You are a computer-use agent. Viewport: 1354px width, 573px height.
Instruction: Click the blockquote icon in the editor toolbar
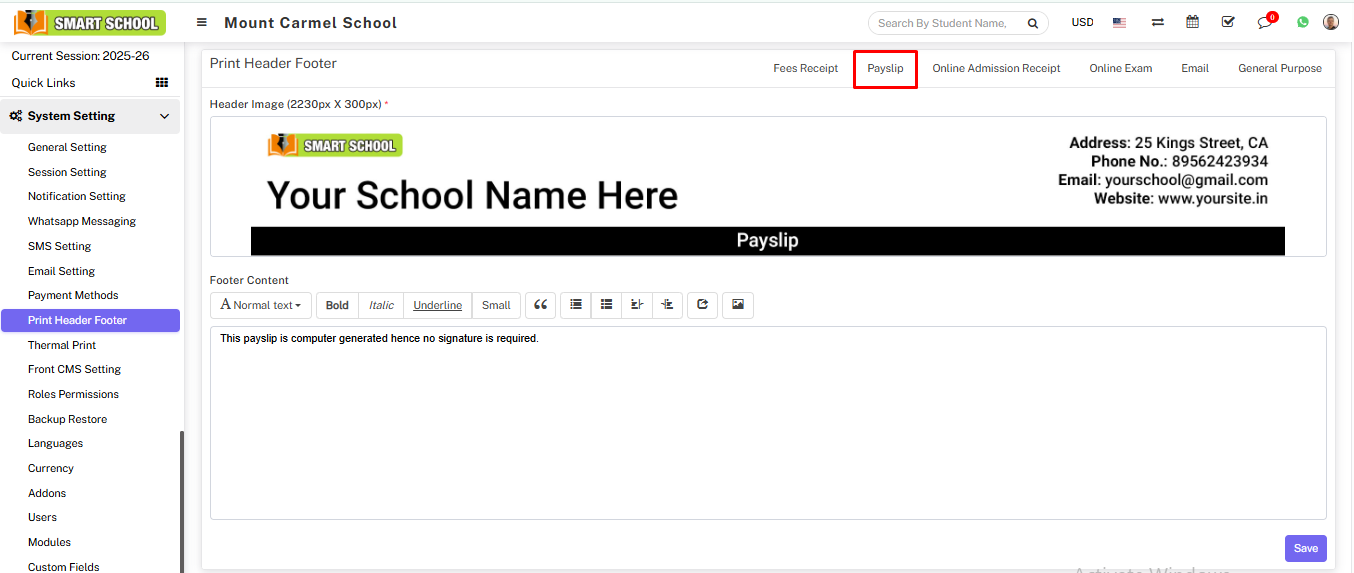[x=540, y=305]
